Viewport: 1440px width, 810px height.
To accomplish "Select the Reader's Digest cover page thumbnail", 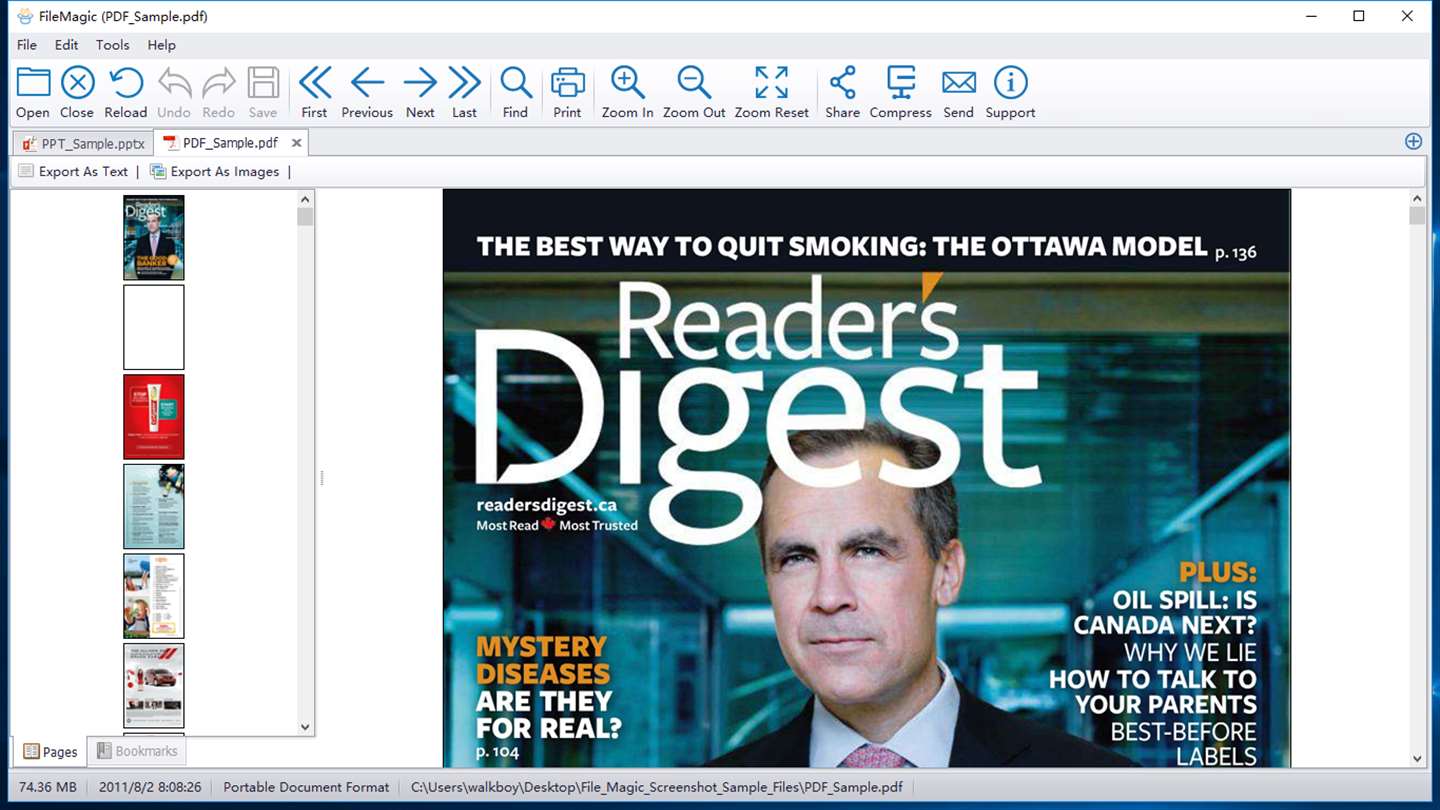I will 154,237.
